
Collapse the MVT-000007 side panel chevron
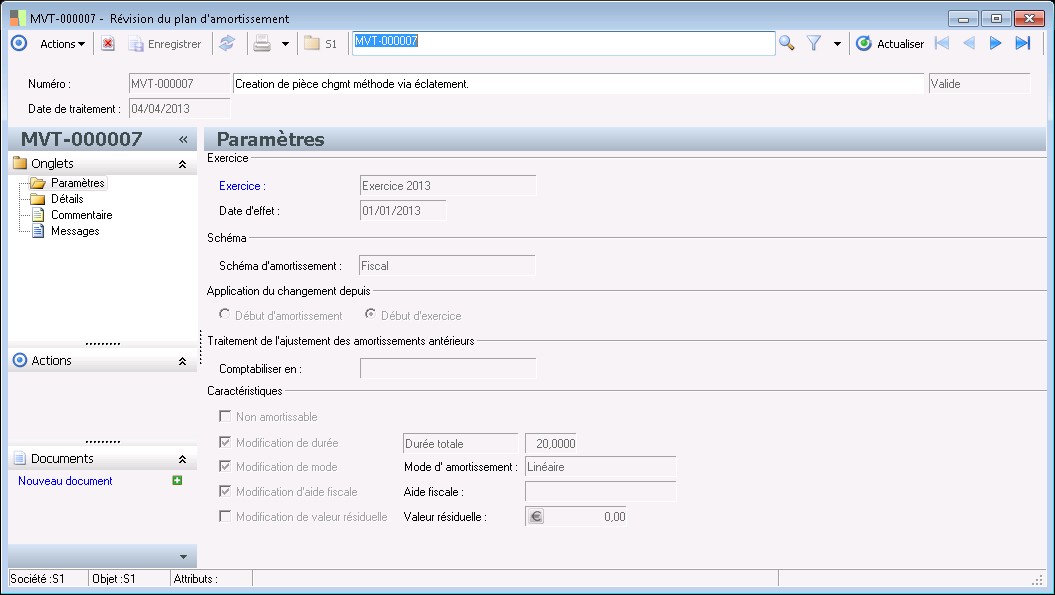tap(183, 139)
